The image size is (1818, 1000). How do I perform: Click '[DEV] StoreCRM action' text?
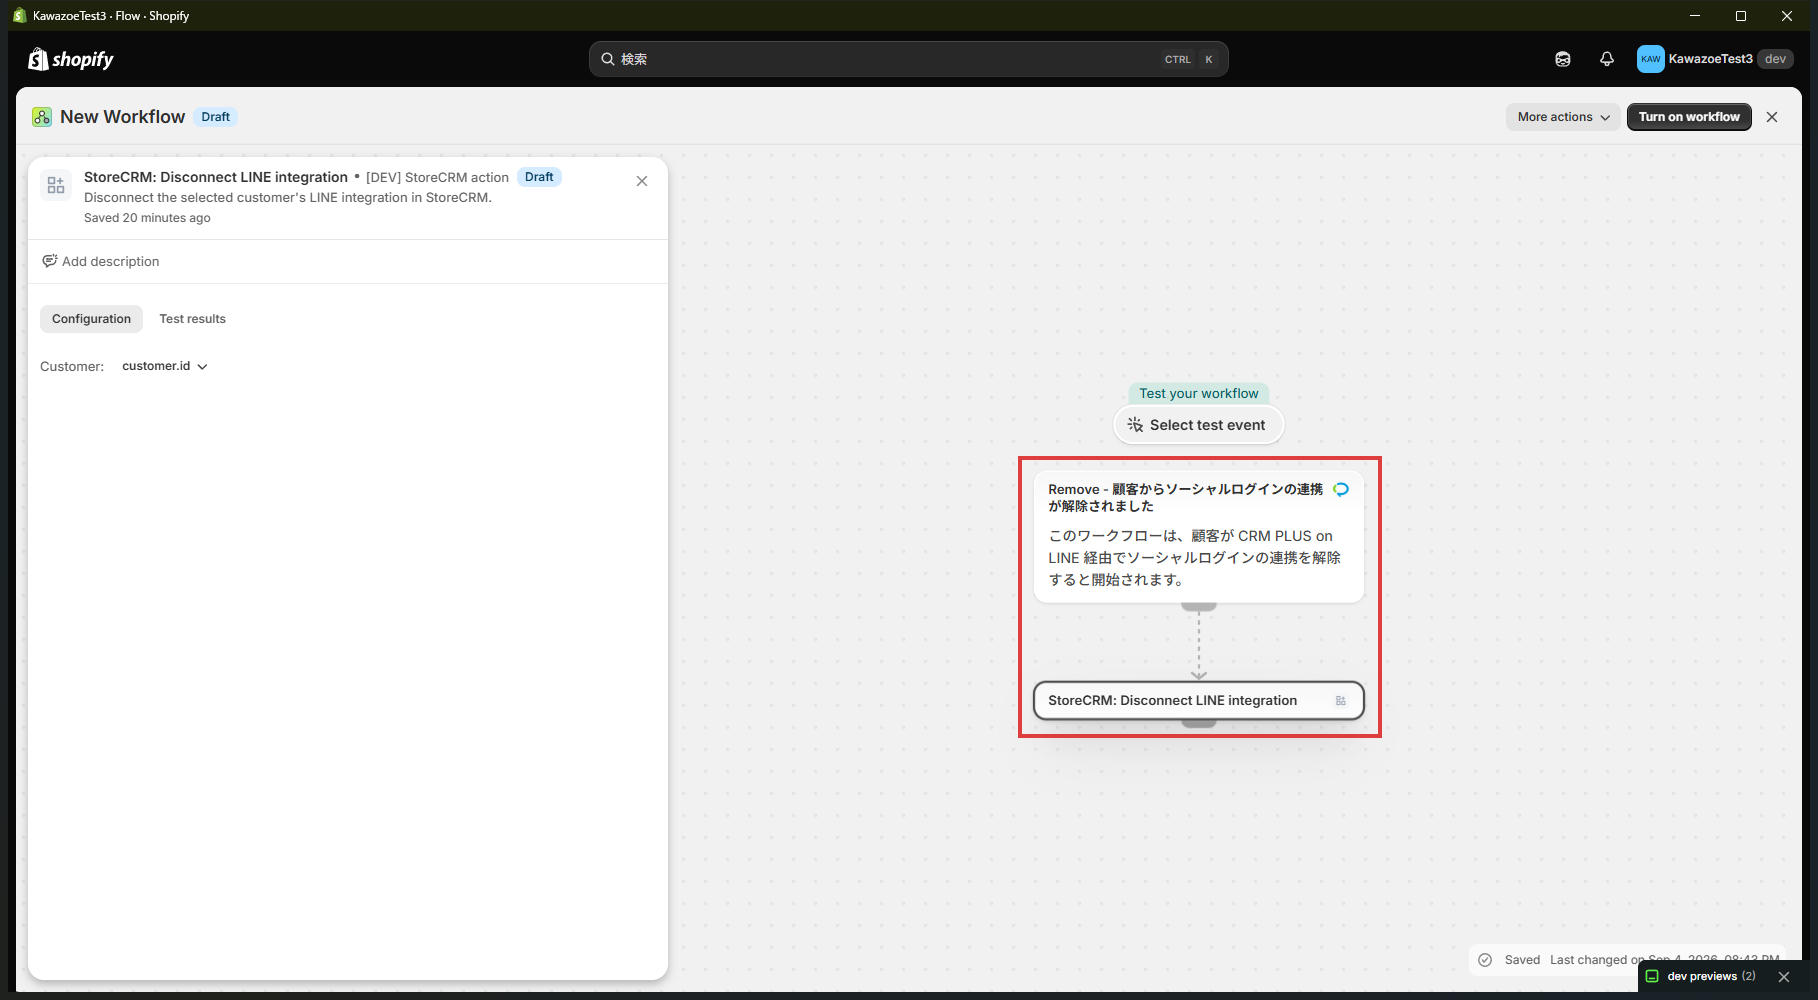(437, 177)
